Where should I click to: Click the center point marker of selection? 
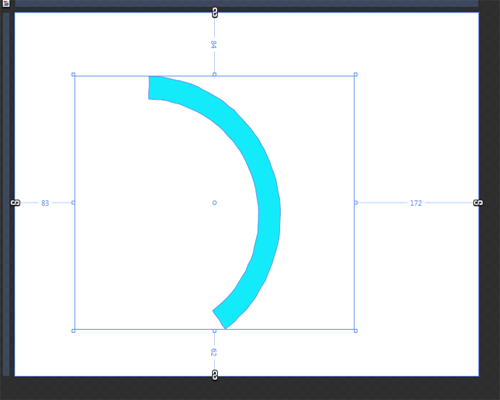click(214, 203)
